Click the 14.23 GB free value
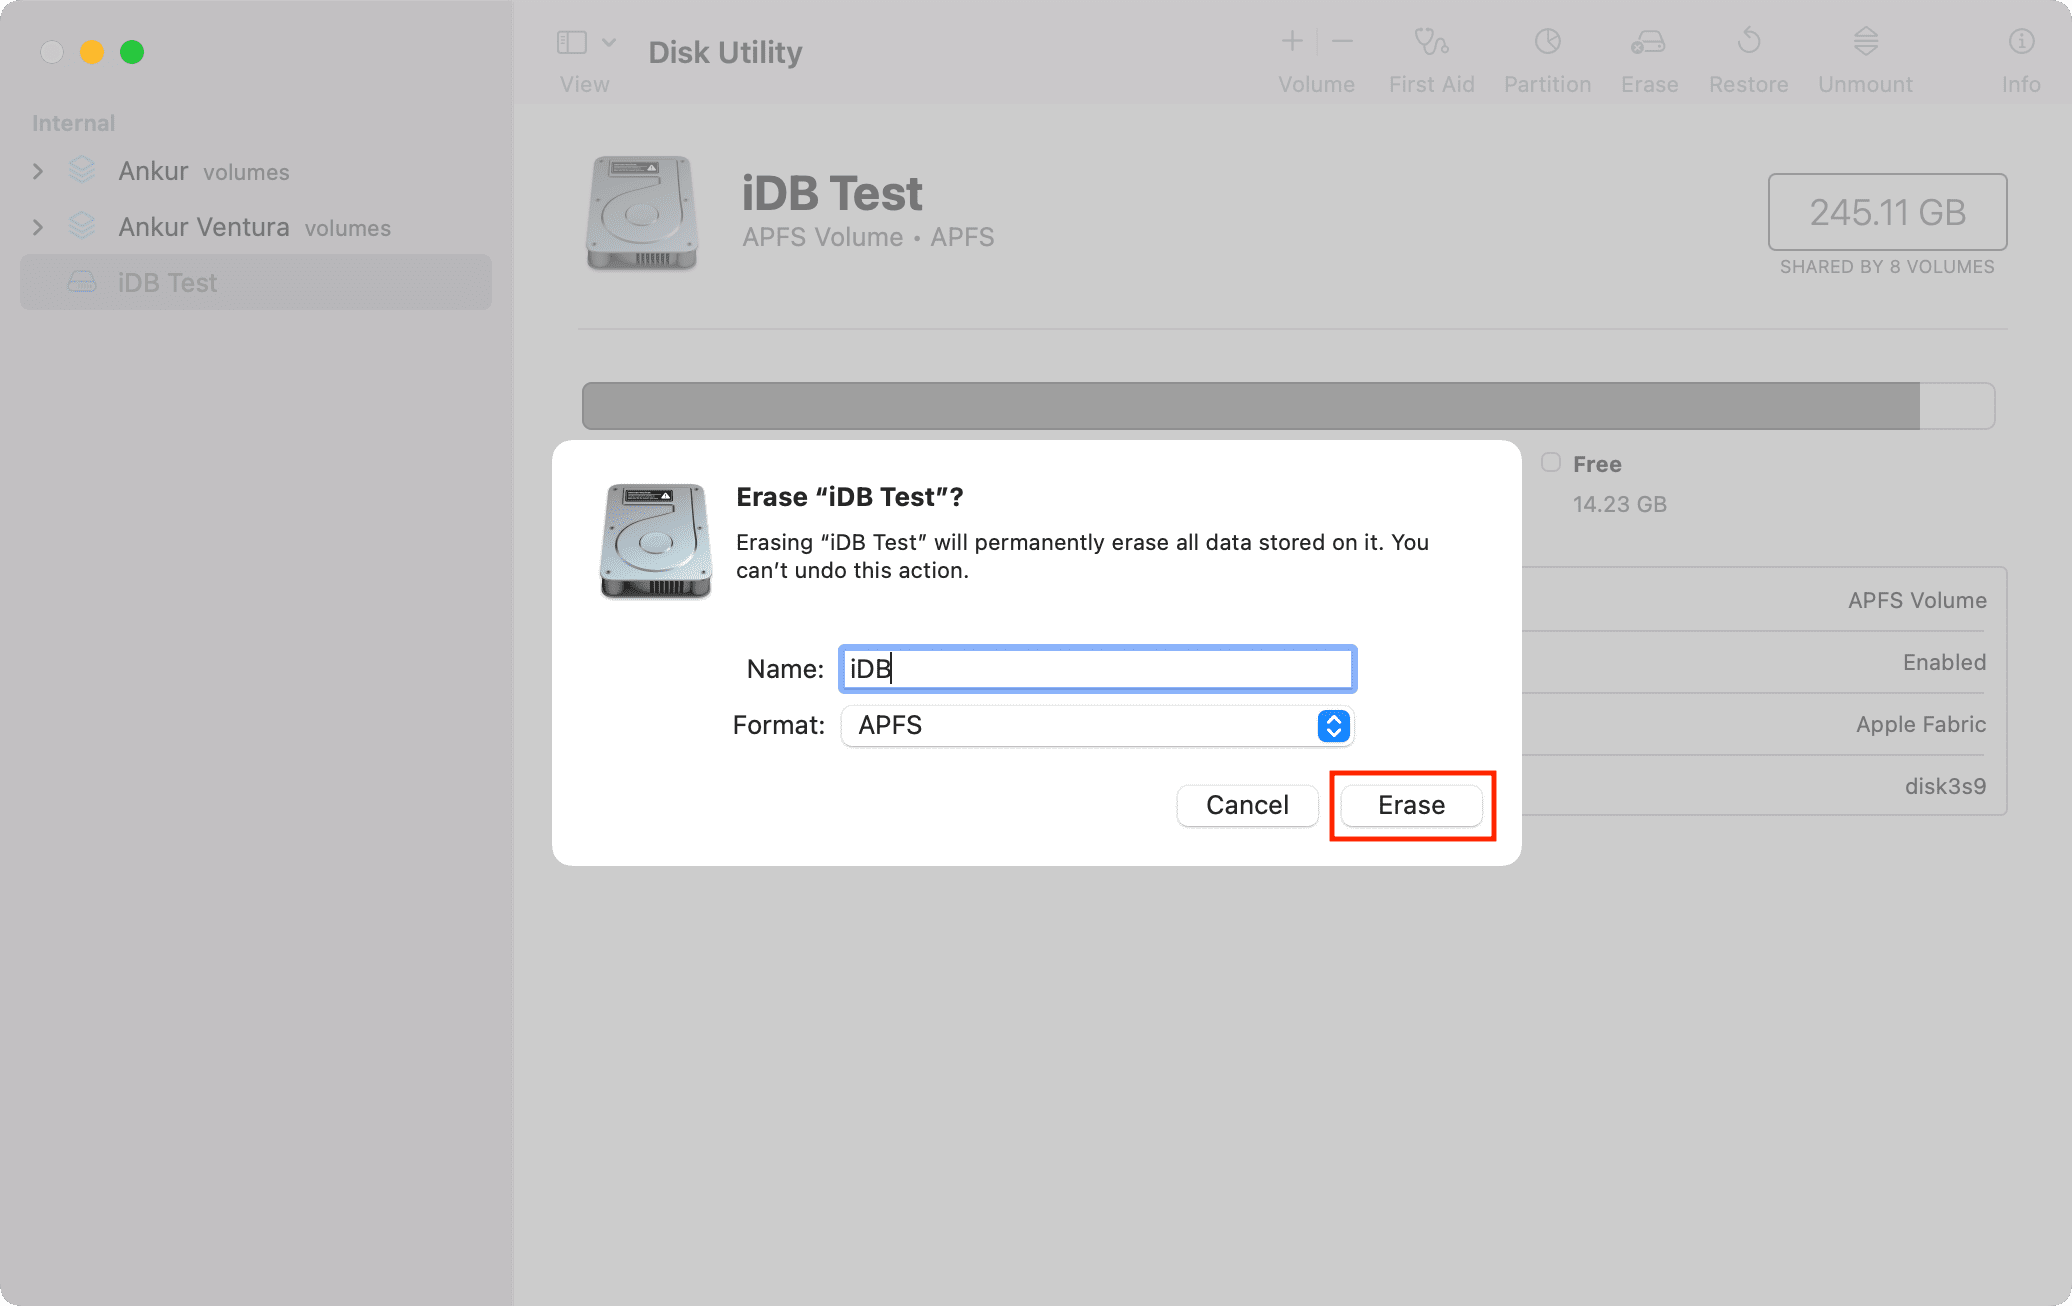Image resolution: width=2072 pixels, height=1306 pixels. (x=1619, y=504)
